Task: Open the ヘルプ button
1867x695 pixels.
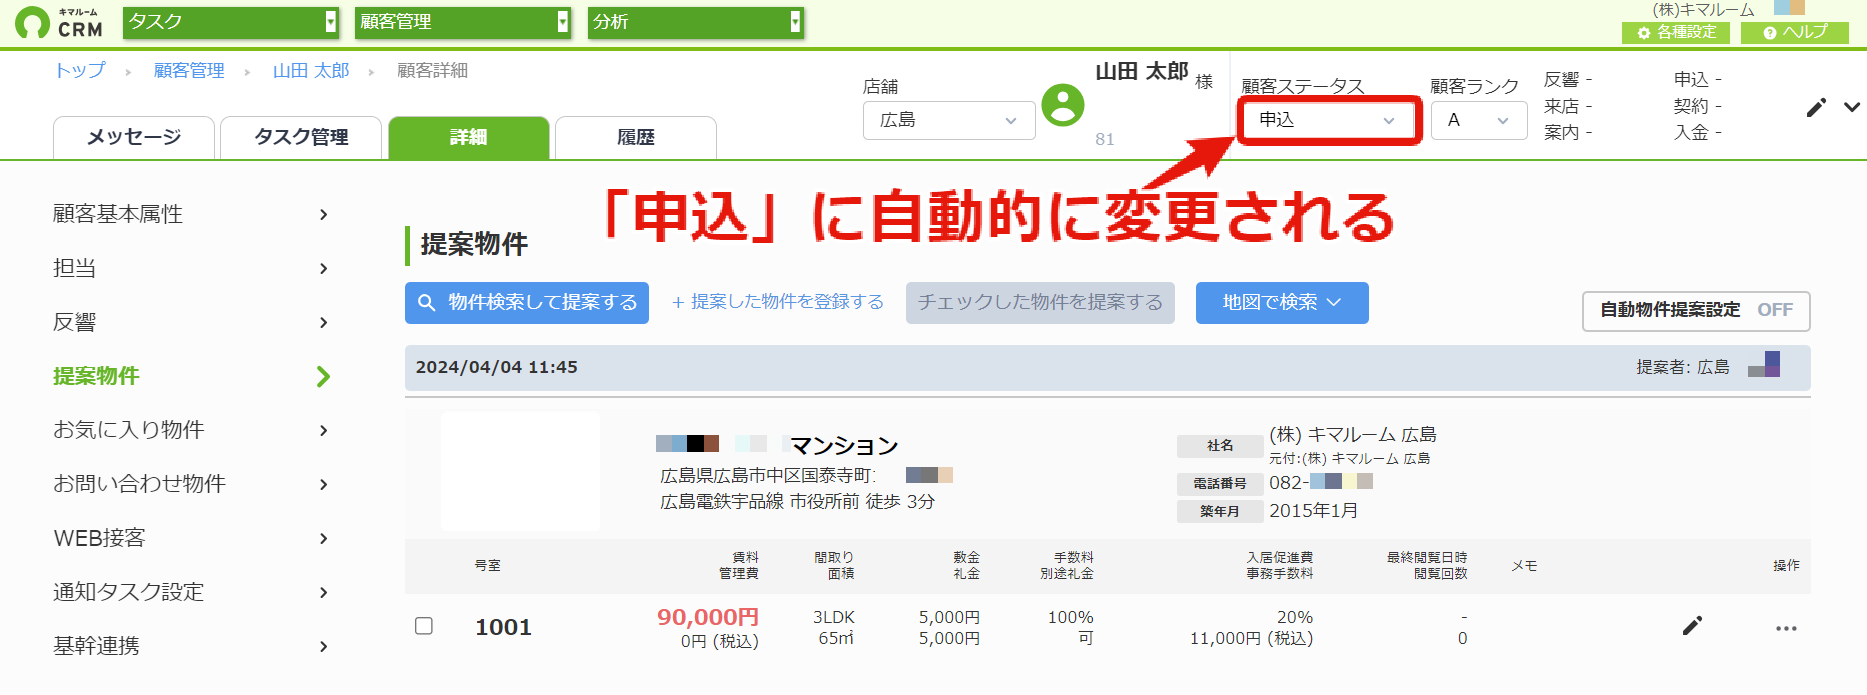Action: coord(1795,32)
